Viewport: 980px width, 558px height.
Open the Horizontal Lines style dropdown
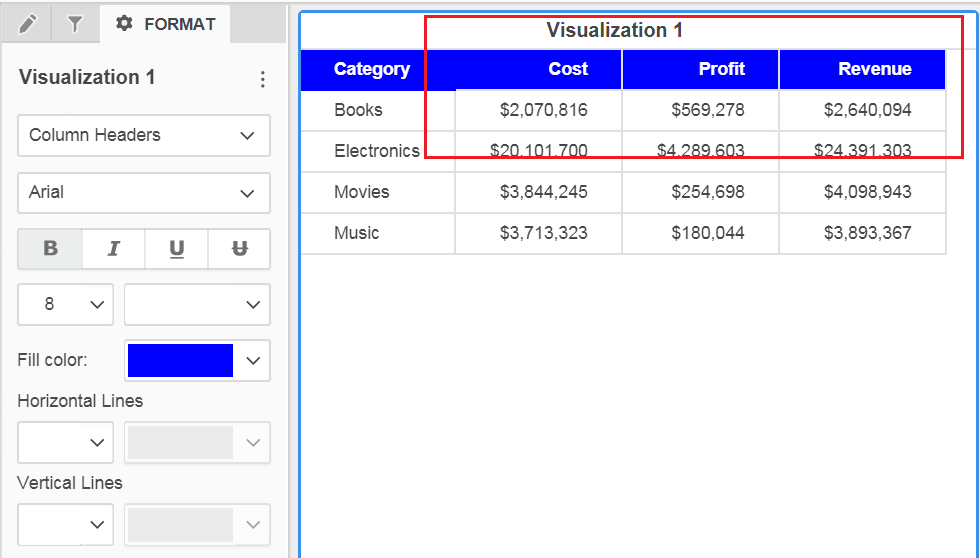[65, 442]
